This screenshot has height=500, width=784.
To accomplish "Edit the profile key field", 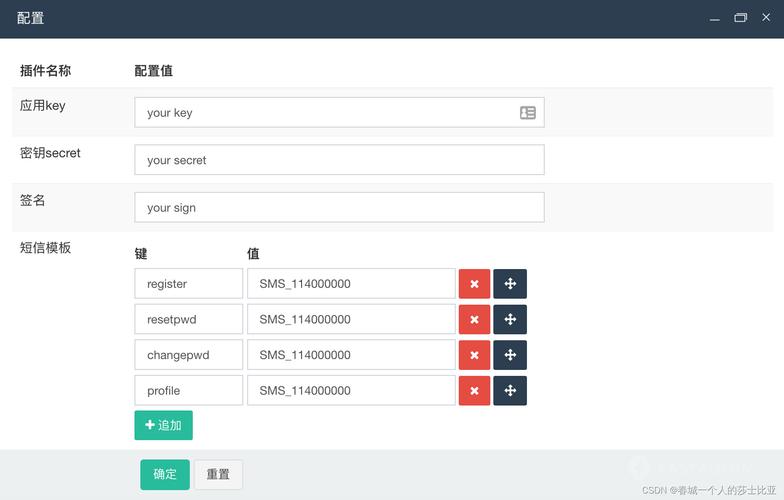I will 188,390.
